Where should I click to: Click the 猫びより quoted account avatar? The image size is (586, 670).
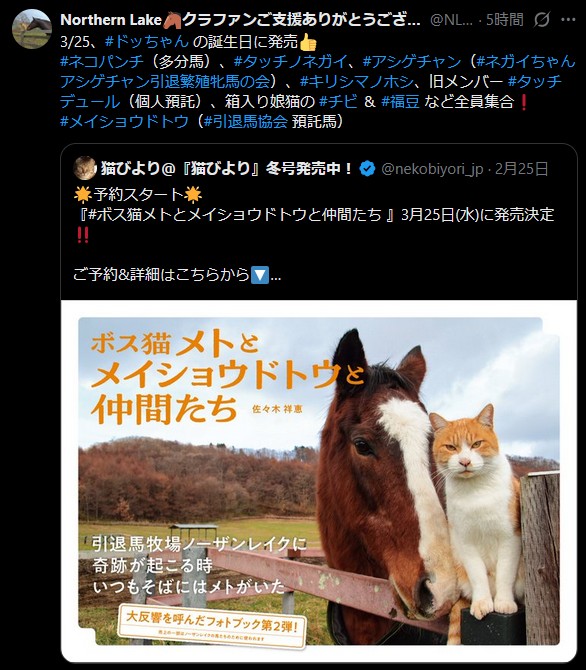[x=85, y=168]
